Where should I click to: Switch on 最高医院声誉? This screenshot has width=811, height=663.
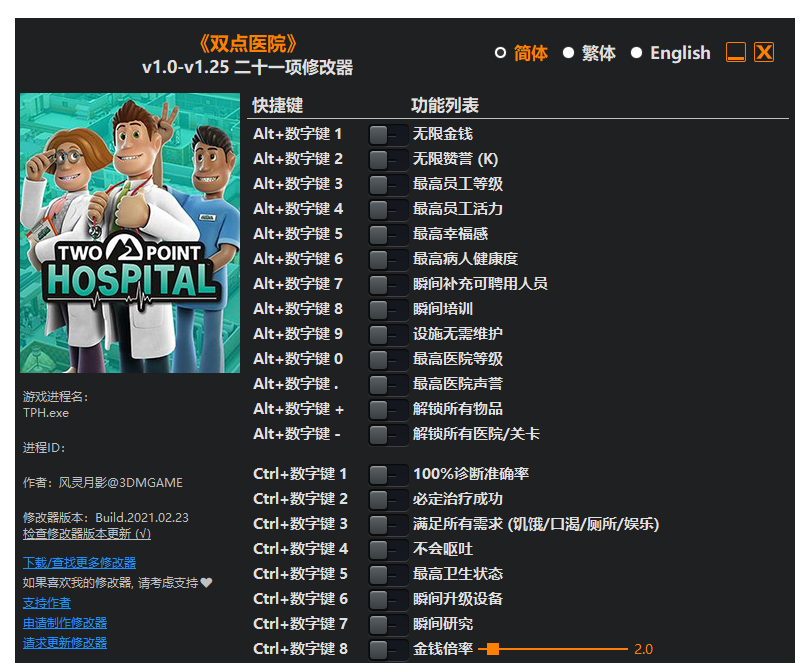388,384
